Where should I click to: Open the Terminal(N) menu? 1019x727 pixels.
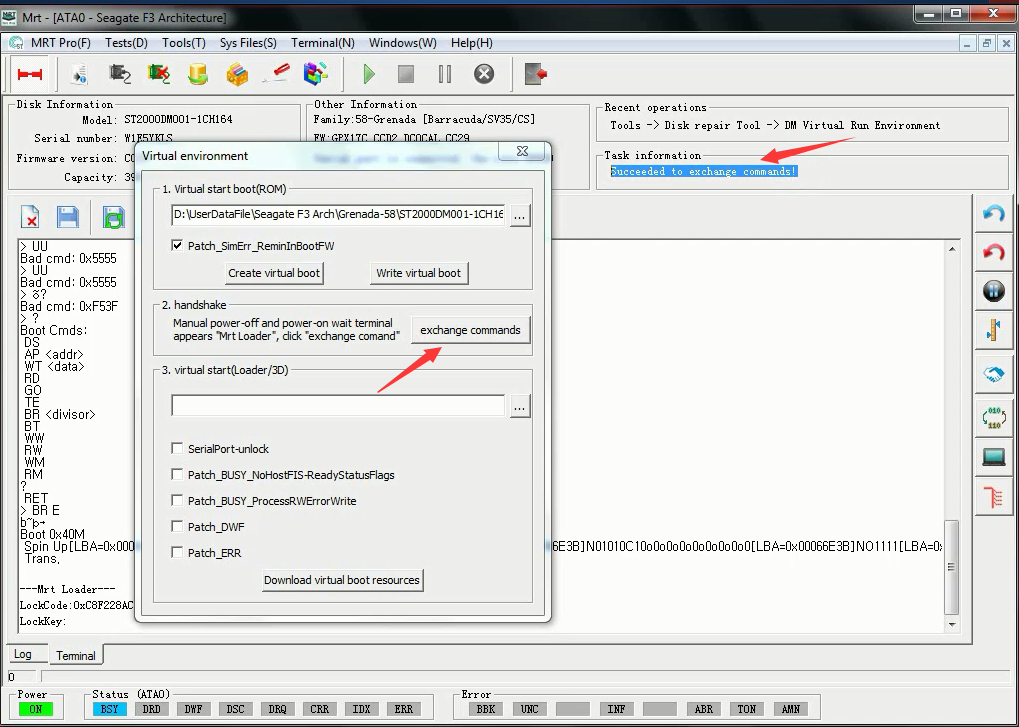coord(322,43)
